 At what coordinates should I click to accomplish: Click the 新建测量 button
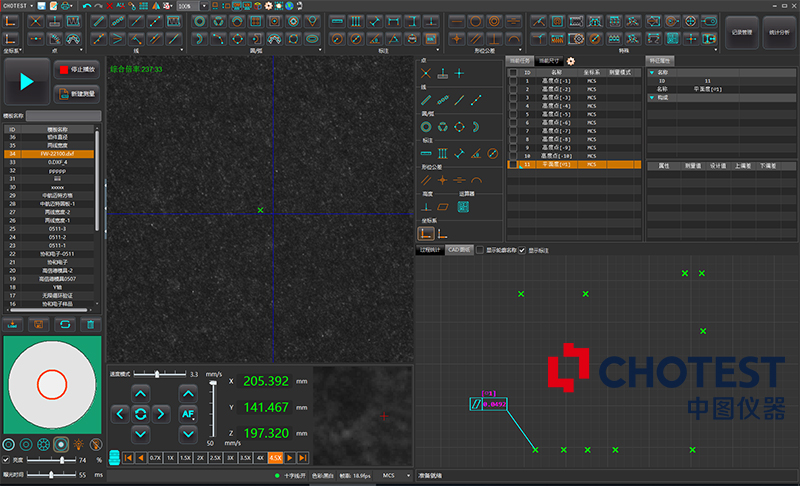tap(78, 93)
